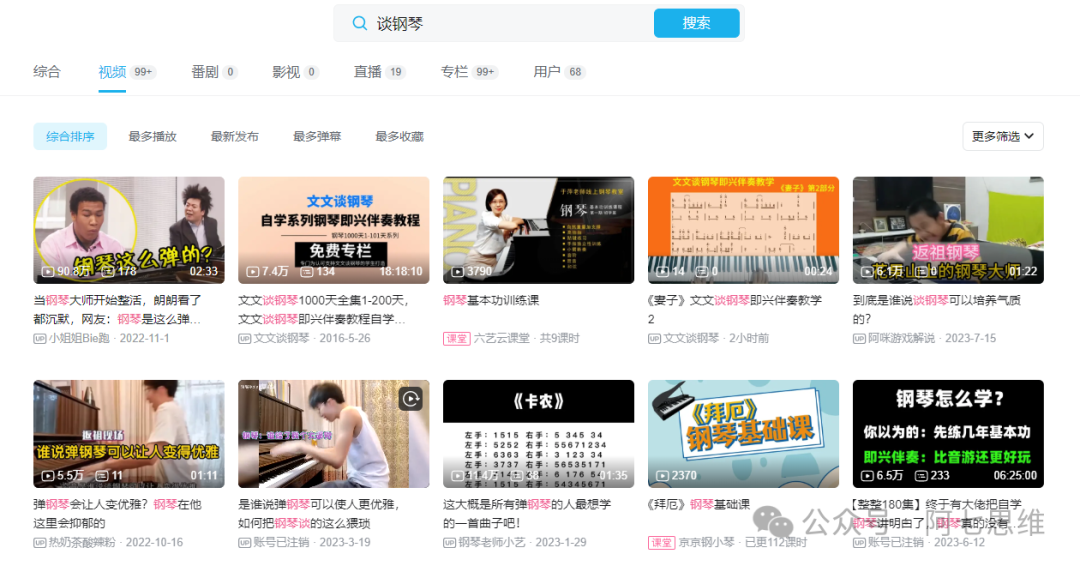The height and width of the screenshot is (566, 1080).
Task: Click UP badge beside 阿咪游戏解说
Action: pyautogui.click(x=860, y=338)
